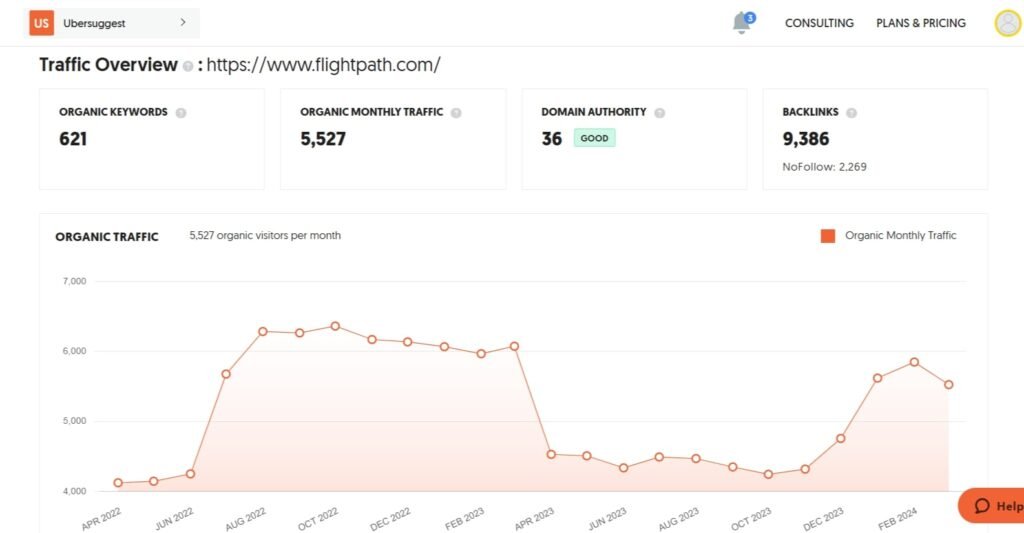
Task: Select the DEC 2023 data point
Action: [x=840, y=438]
